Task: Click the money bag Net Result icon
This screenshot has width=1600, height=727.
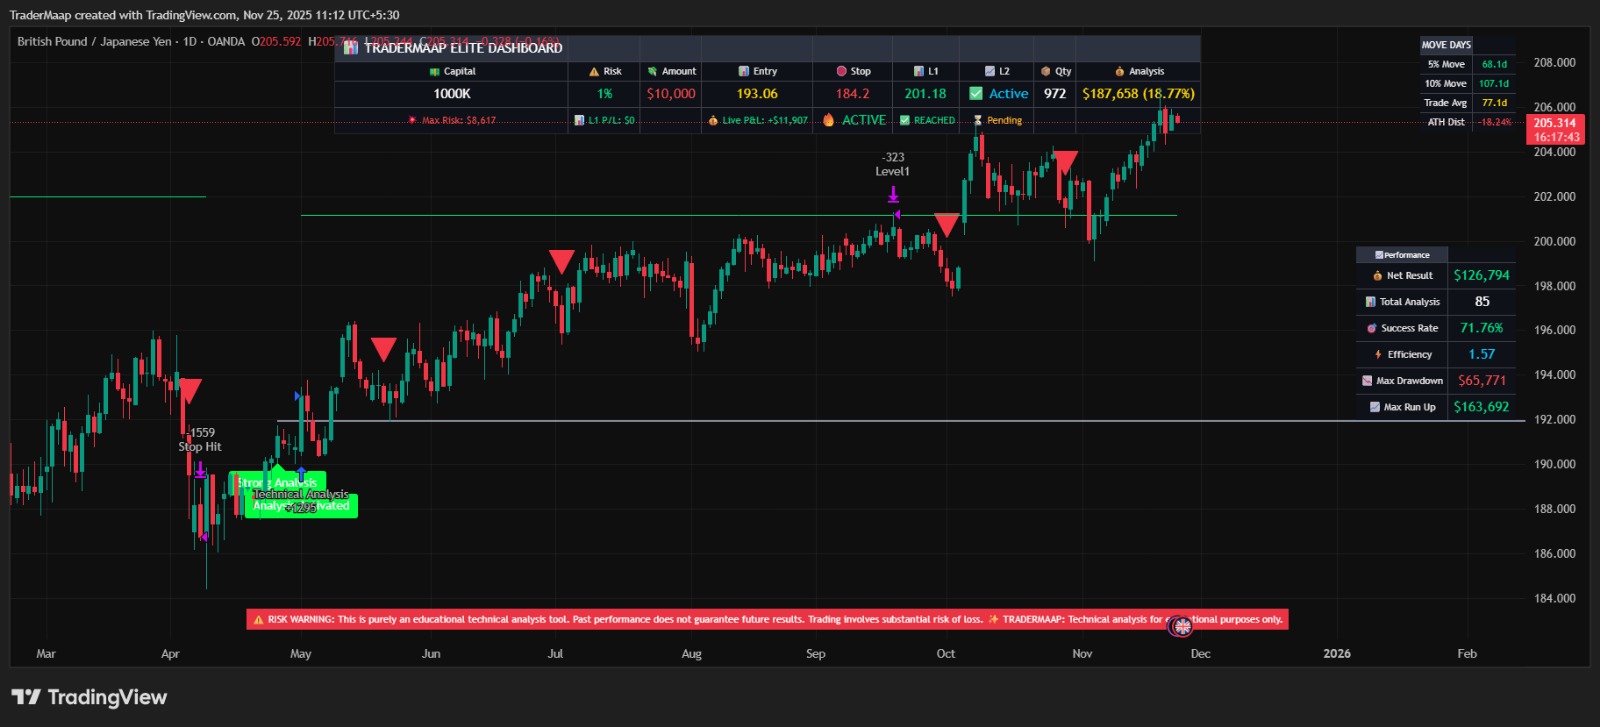Action: click(x=1377, y=276)
